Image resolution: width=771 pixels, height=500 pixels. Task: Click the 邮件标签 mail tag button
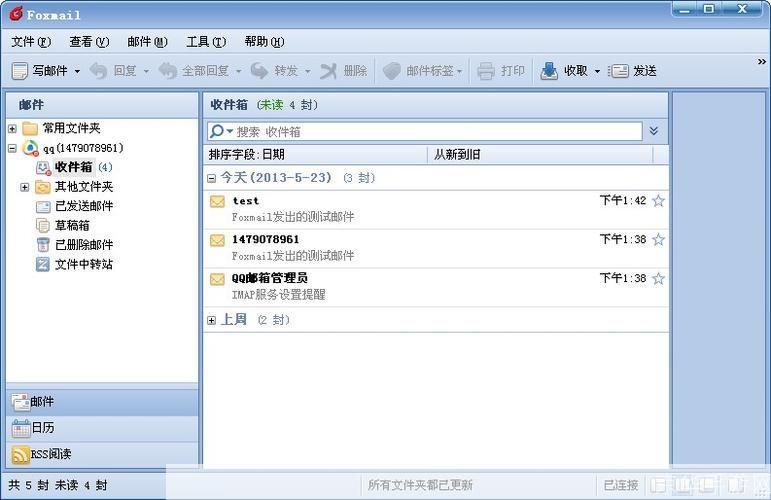click(422, 71)
